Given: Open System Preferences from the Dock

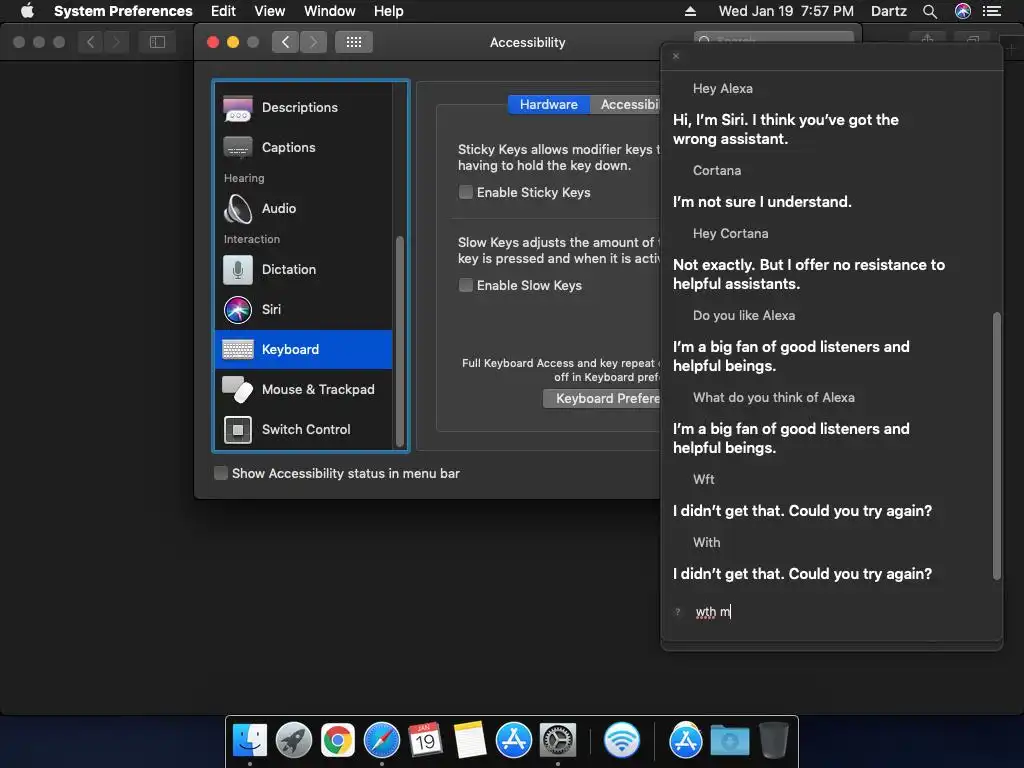Looking at the screenshot, I should (558, 740).
